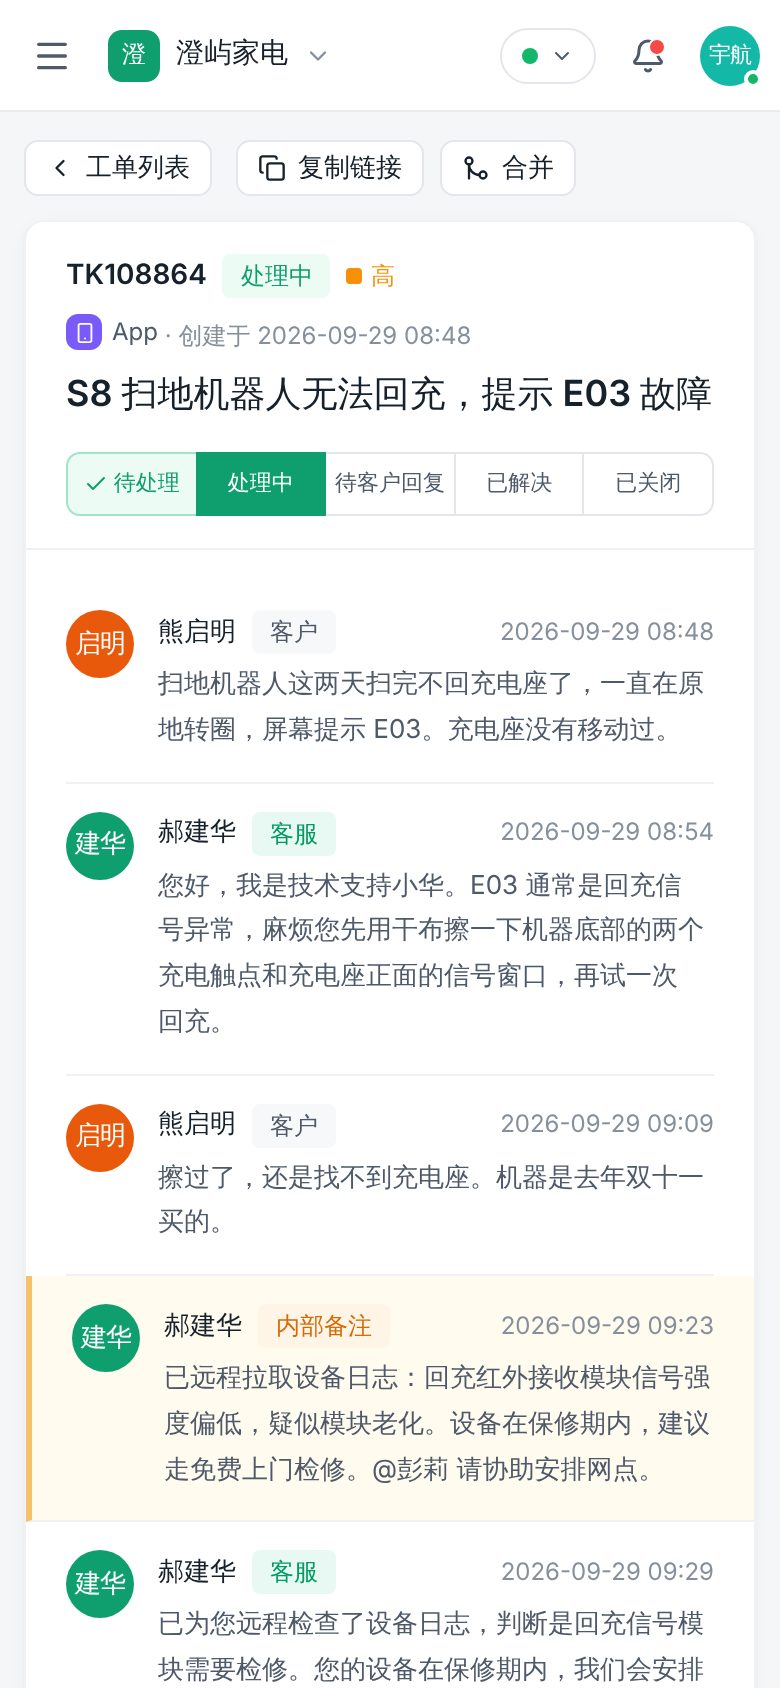Click the back arrow in 工单列表
780x1688 pixels.
60,168
